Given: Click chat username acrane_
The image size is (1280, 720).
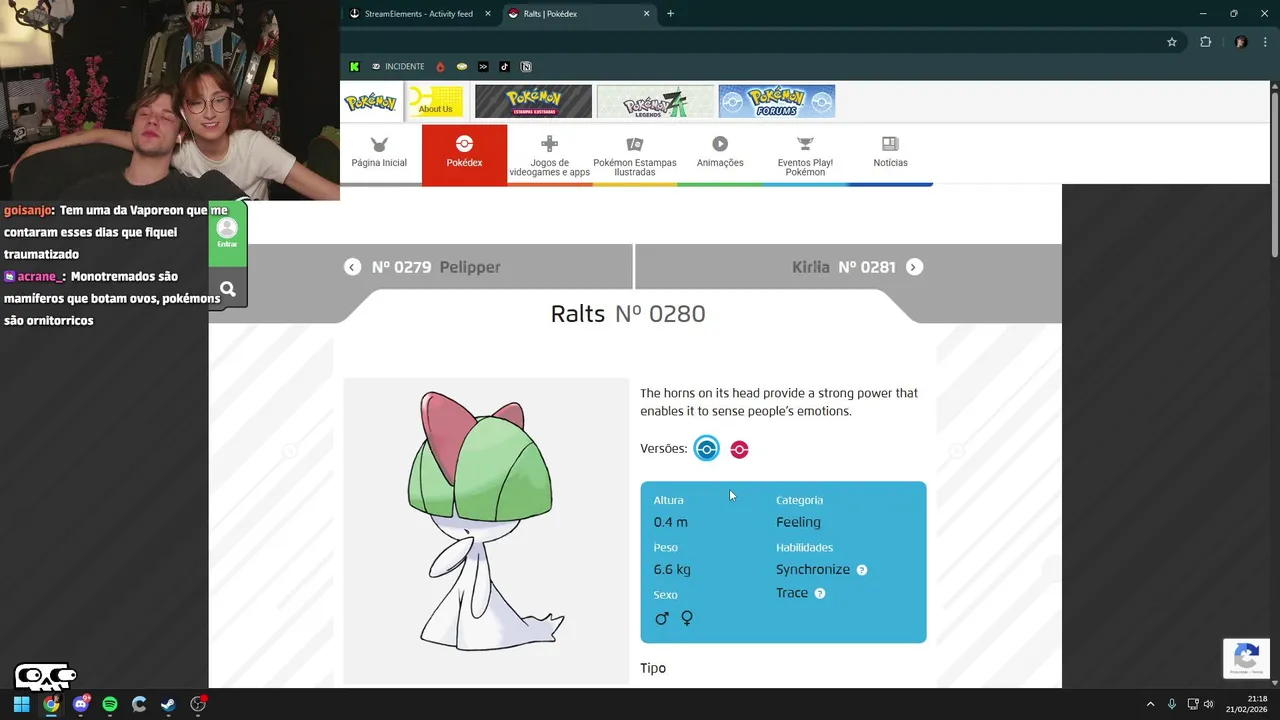Looking at the screenshot, I should click(40, 276).
